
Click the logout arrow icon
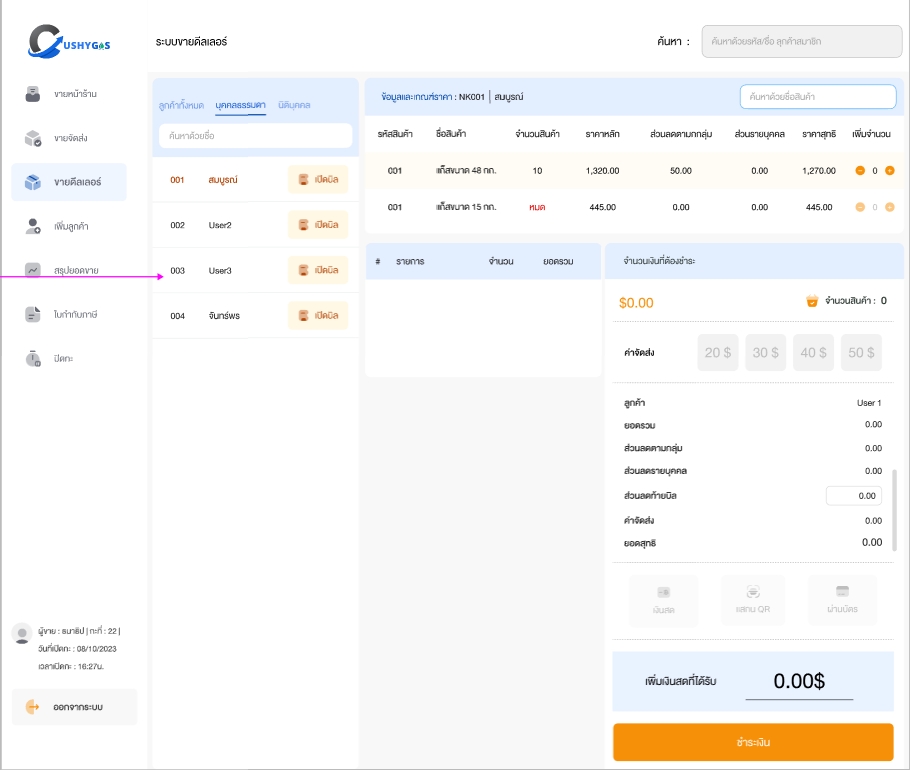[32, 707]
